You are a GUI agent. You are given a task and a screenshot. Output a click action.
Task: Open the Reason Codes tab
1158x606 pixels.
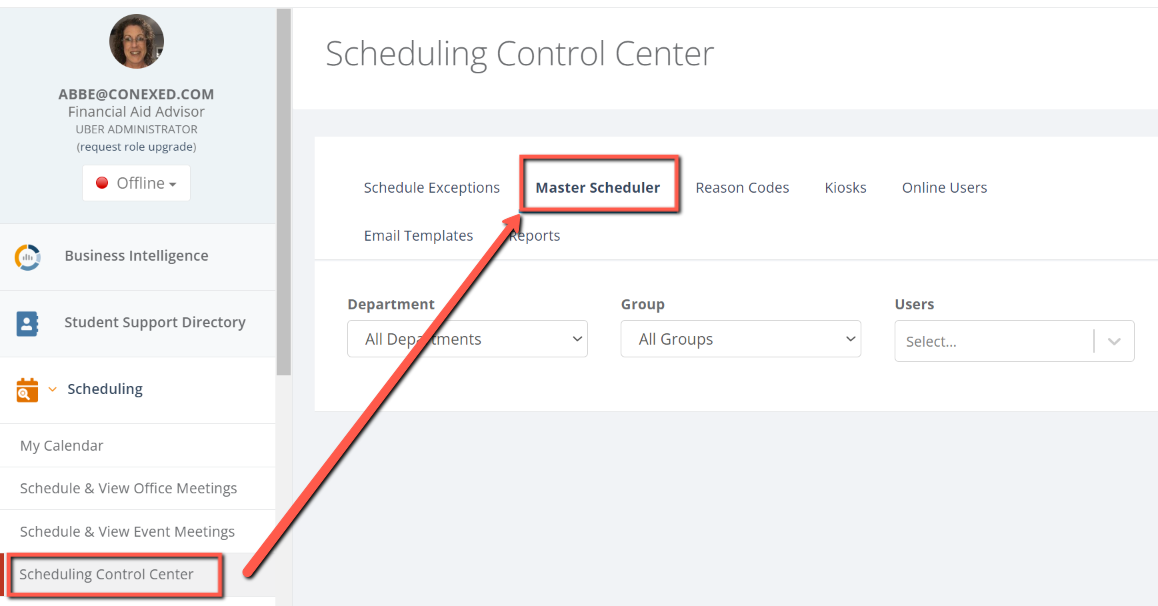(742, 187)
